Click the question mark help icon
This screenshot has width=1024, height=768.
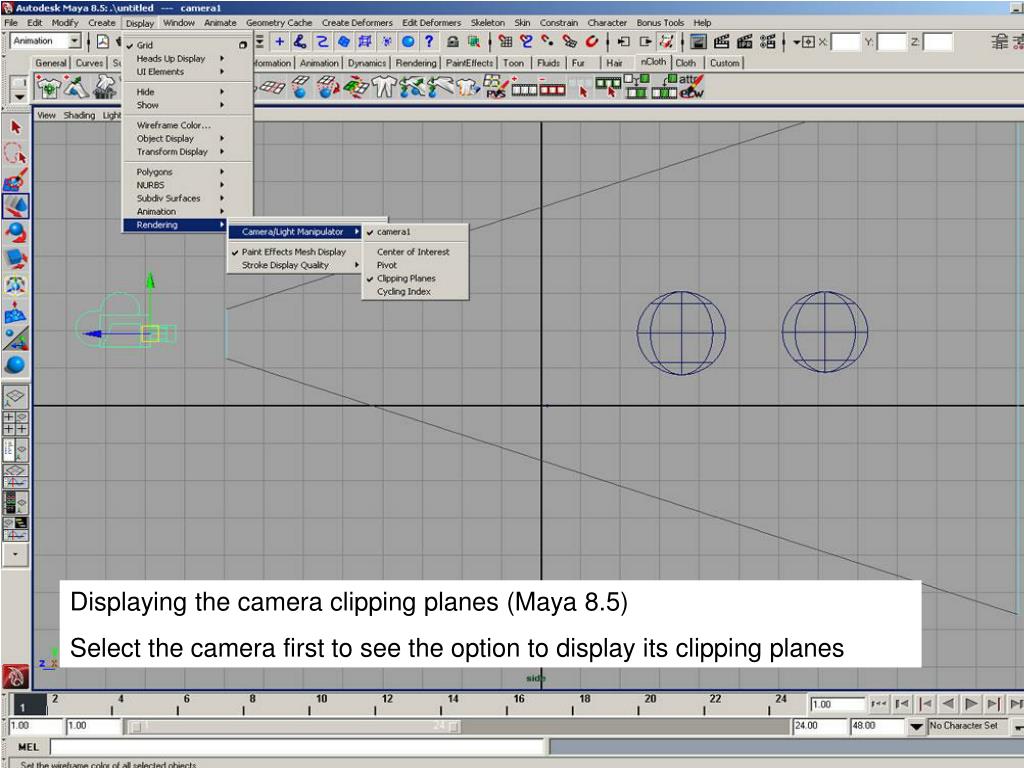pyautogui.click(x=429, y=42)
